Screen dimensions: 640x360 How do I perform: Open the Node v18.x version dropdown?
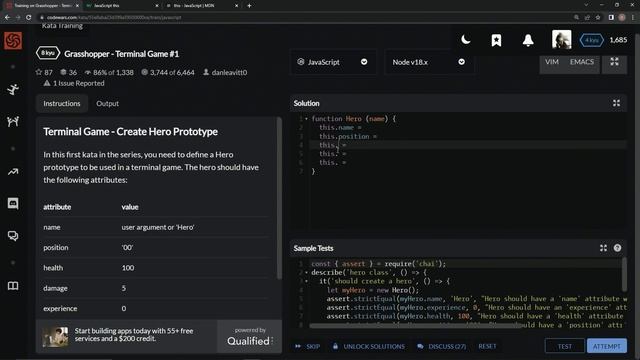click(429, 62)
